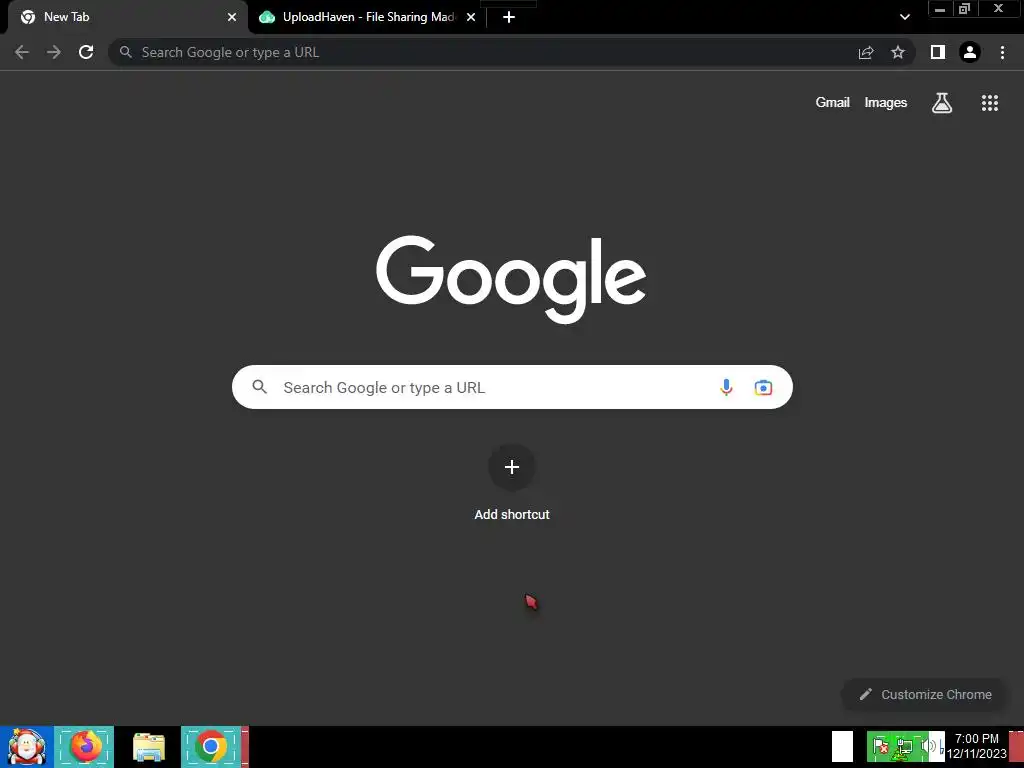Viewport: 1024px width, 768px height.
Task: Click the Customize Chrome button
Action: (925, 694)
